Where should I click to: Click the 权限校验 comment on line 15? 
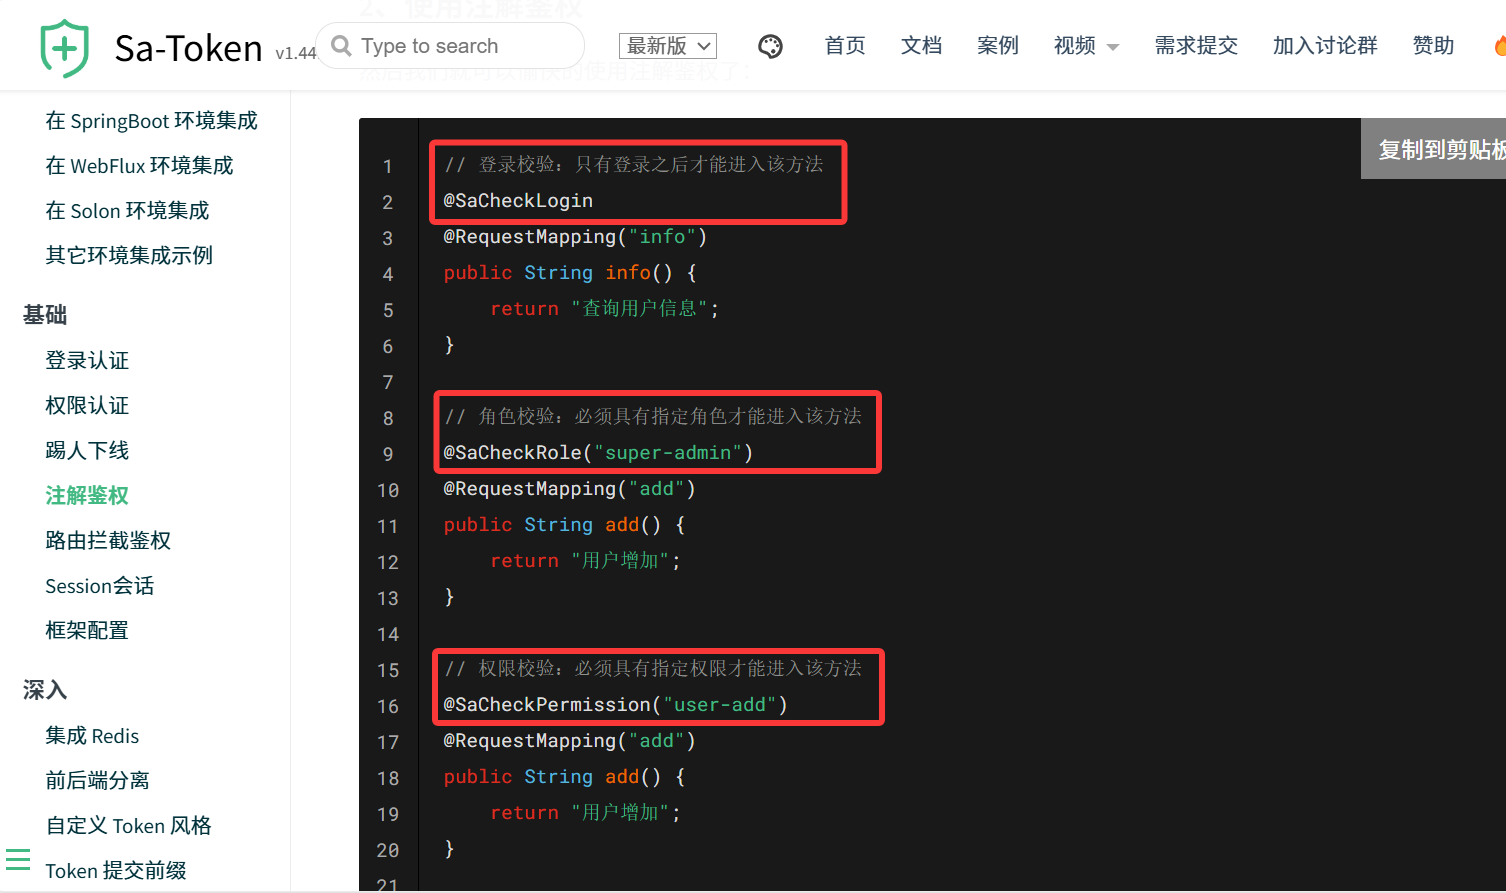tap(653, 669)
